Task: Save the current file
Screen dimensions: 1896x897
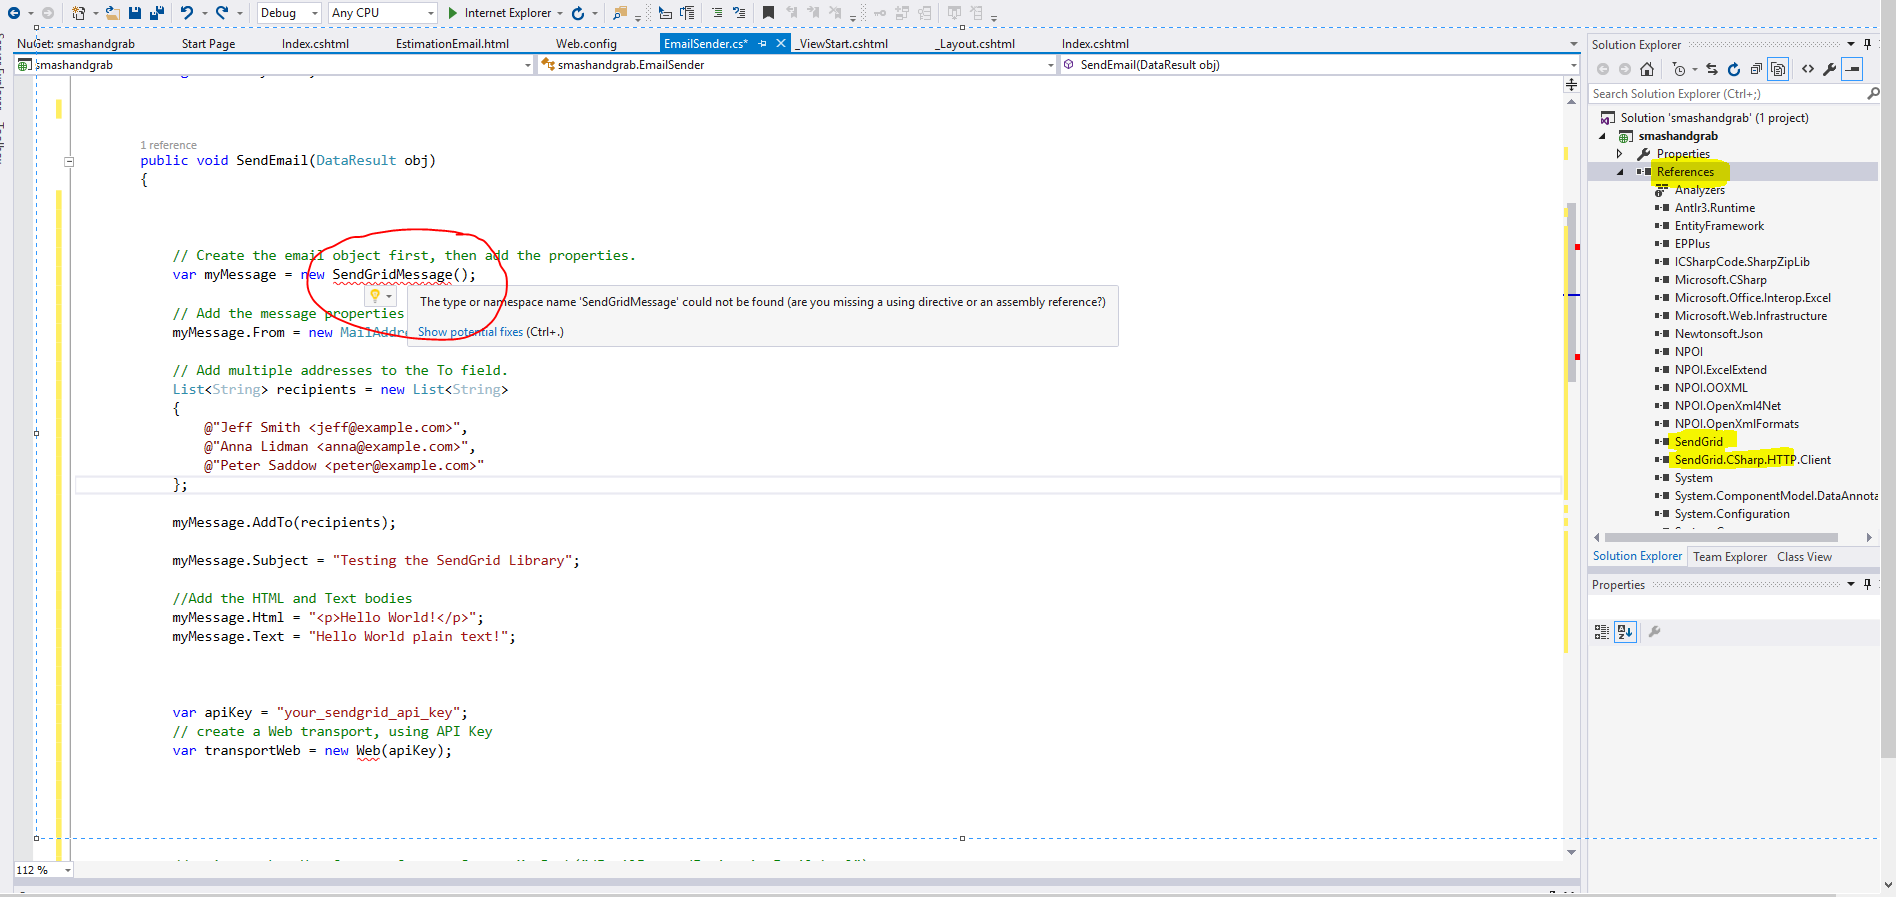Action: point(135,13)
